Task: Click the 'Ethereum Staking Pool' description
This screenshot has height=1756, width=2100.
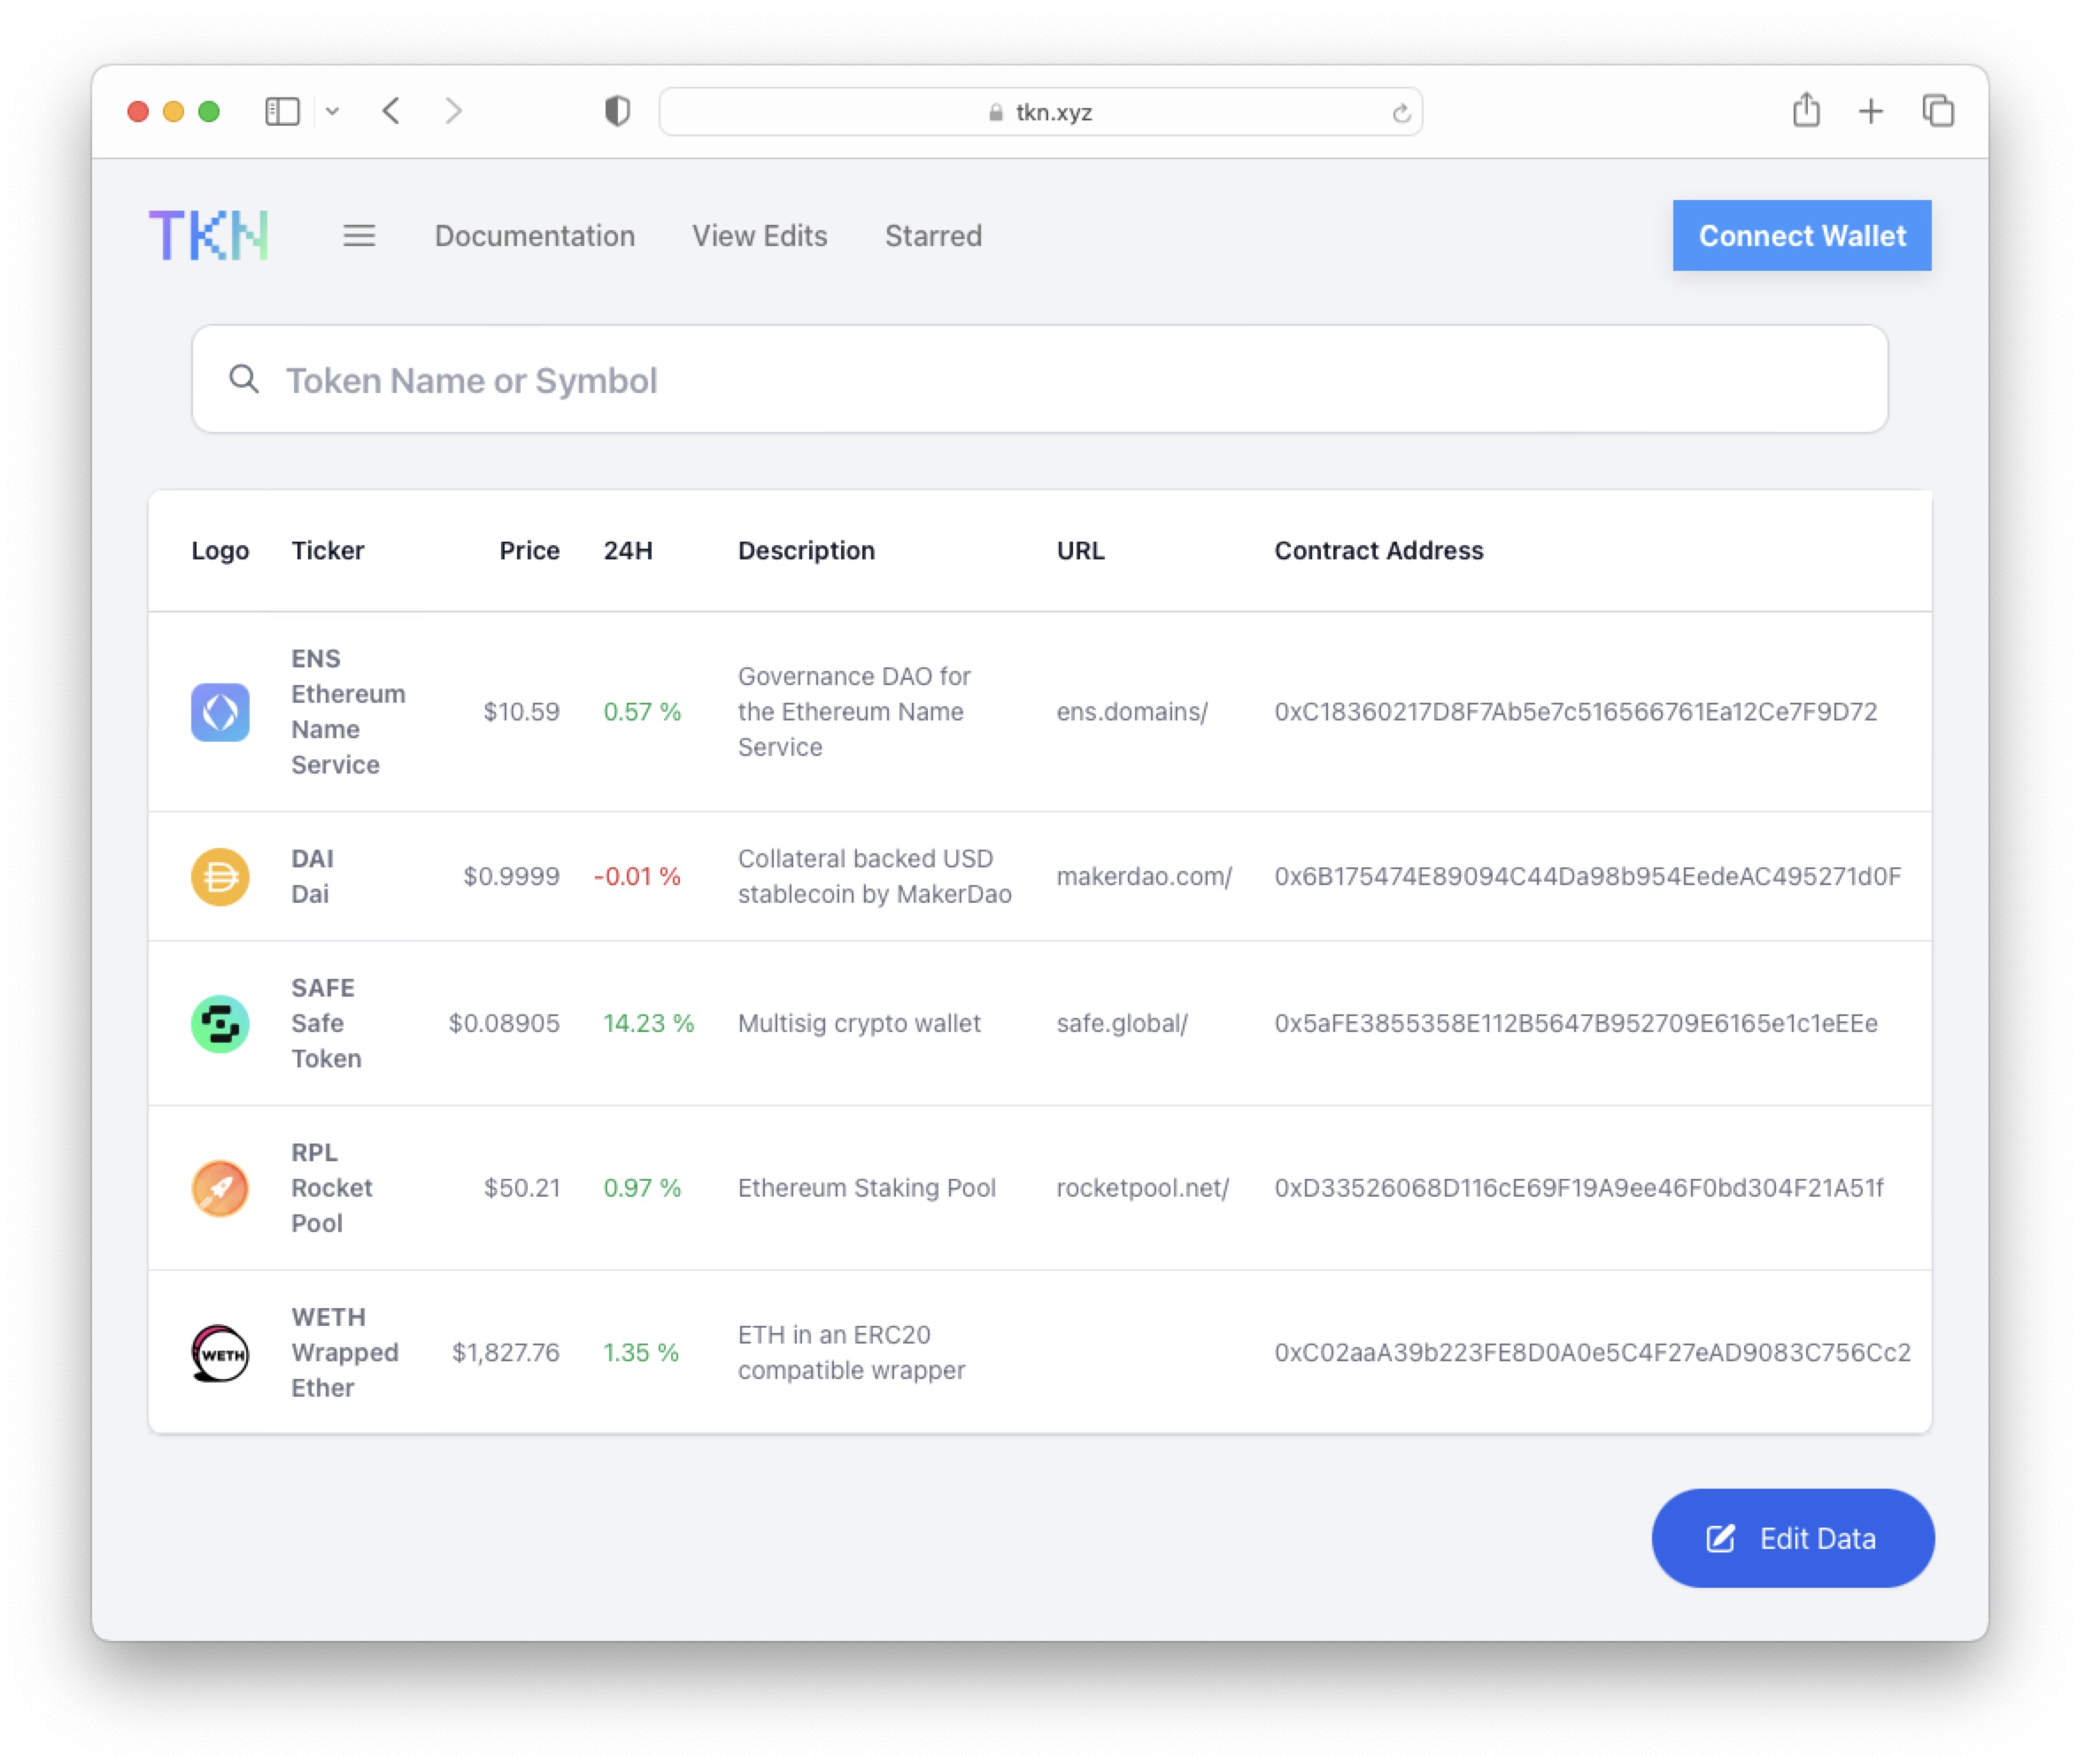Action: click(x=867, y=1188)
